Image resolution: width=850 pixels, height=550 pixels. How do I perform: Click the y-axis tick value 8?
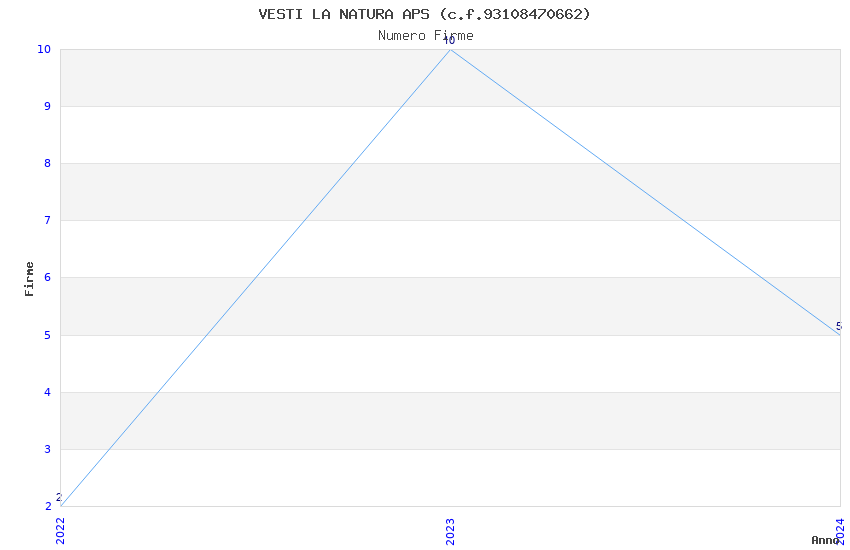(x=48, y=163)
